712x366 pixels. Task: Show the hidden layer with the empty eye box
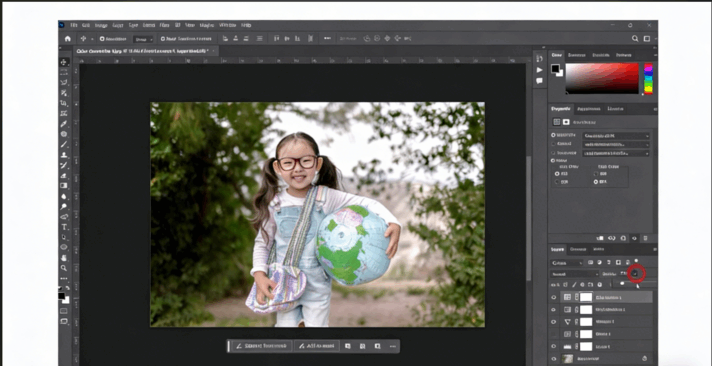(554, 334)
